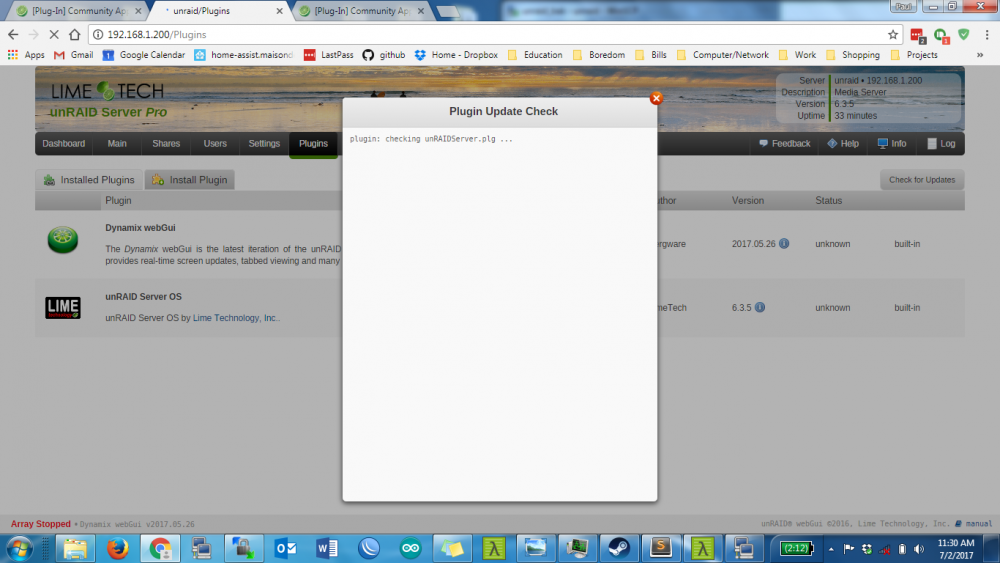Image resolution: width=1000 pixels, height=563 pixels.
Task: Open the Main menu tab
Action: tap(117, 143)
